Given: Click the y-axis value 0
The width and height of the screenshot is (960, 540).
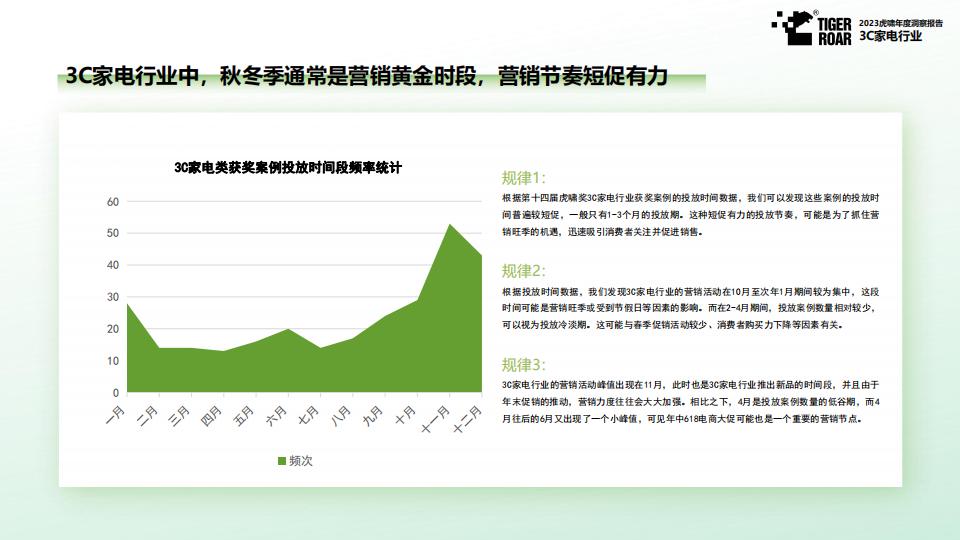Looking at the screenshot, I should [x=116, y=392].
